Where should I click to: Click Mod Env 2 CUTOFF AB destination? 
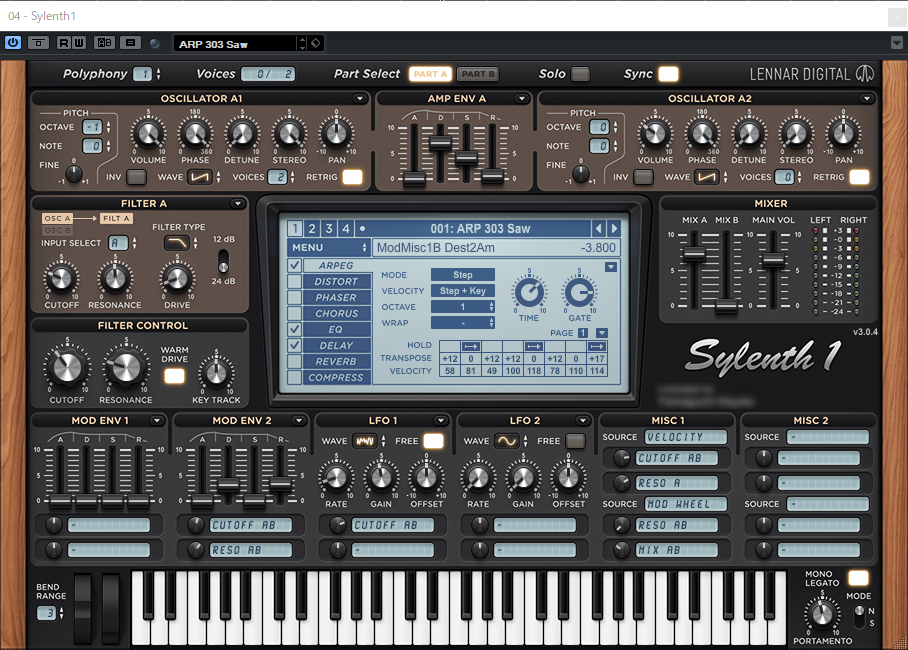(x=251, y=525)
